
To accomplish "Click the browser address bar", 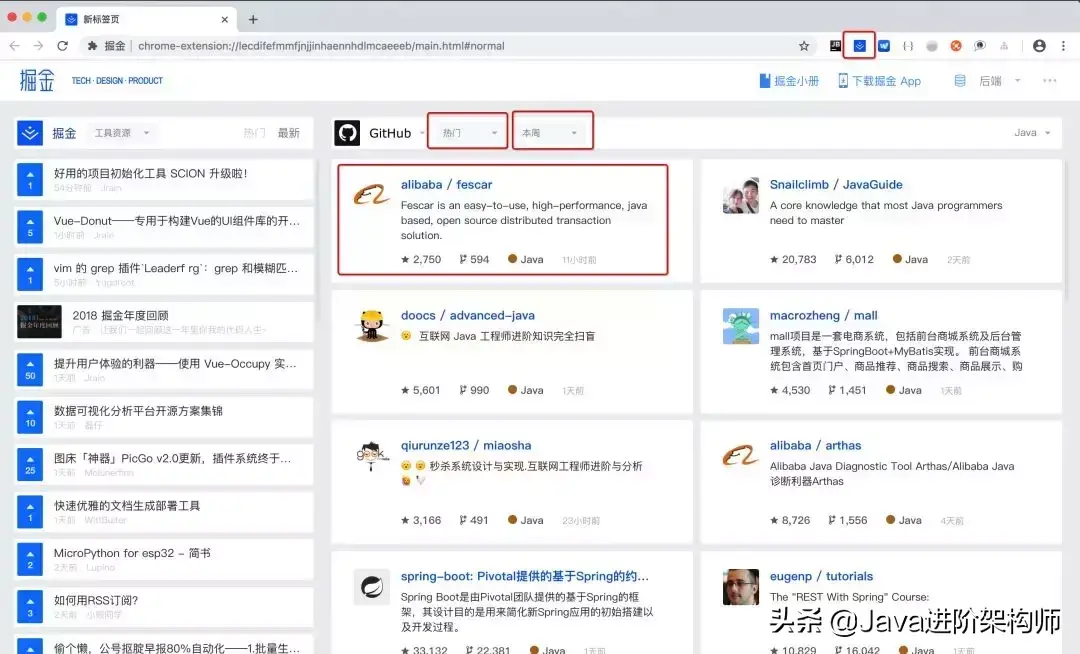I will click(448, 46).
